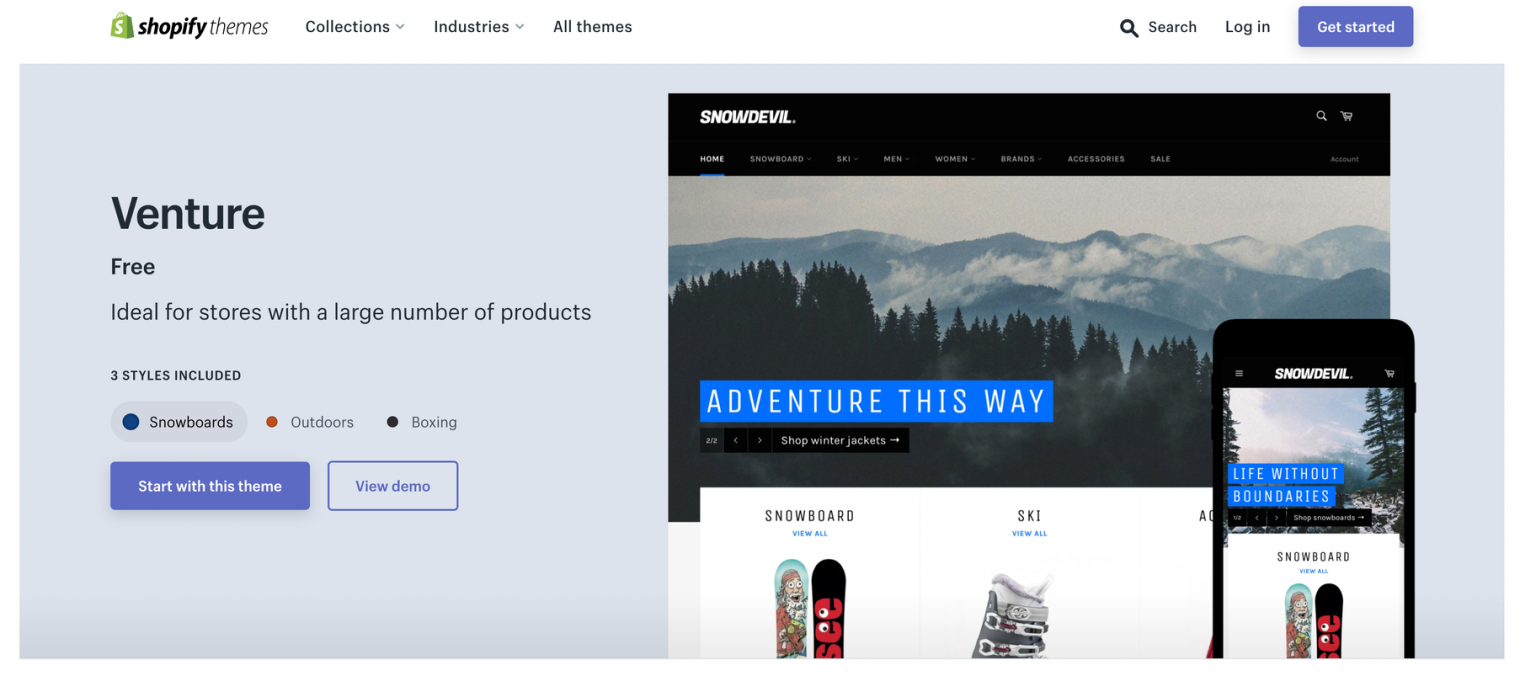The height and width of the screenshot is (676, 1536).
Task: Click the previous slide arrow in preview
Action: point(736,440)
